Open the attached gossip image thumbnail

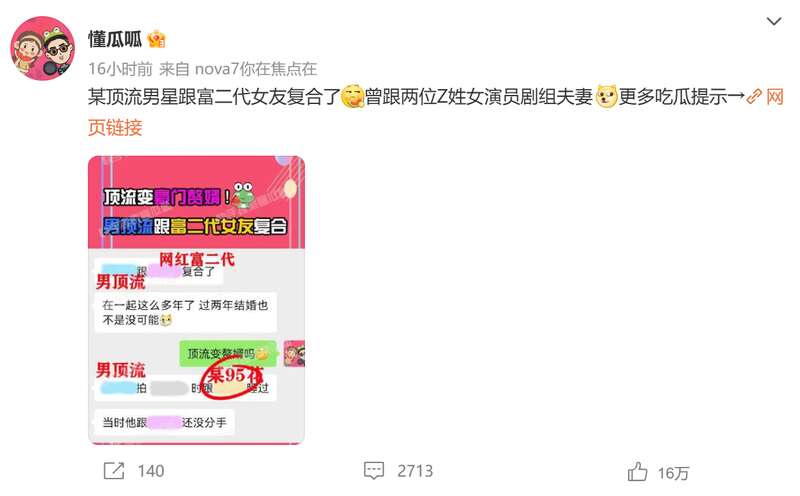[x=196, y=300]
